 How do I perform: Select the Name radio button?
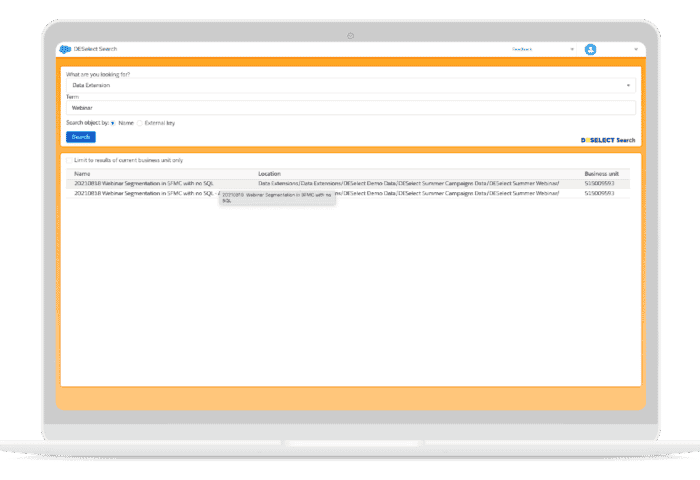tap(113, 123)
